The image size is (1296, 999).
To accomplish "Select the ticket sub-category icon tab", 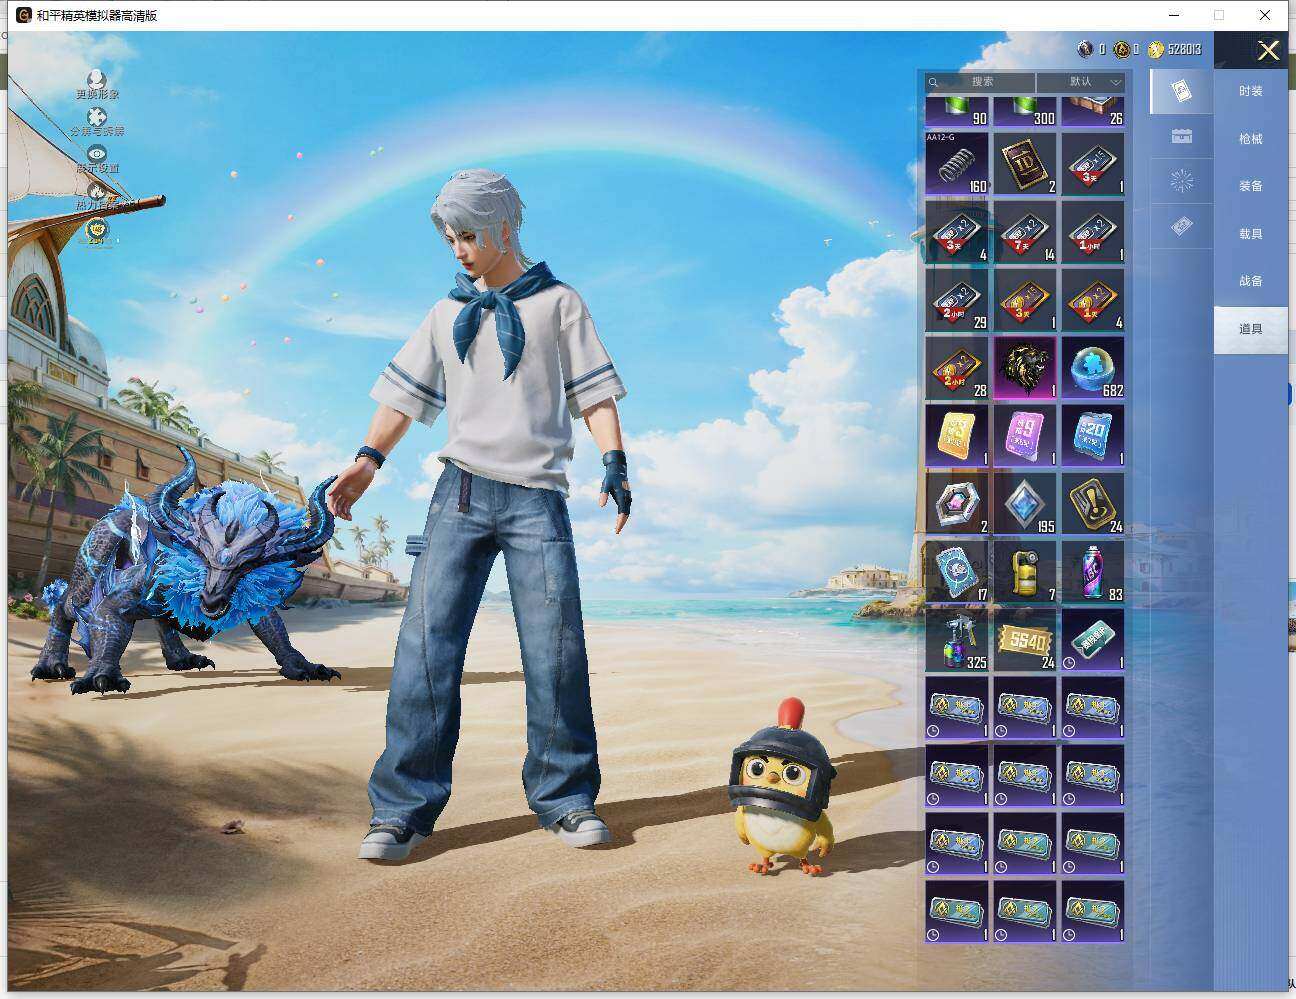I will [x=1181, y=227].
